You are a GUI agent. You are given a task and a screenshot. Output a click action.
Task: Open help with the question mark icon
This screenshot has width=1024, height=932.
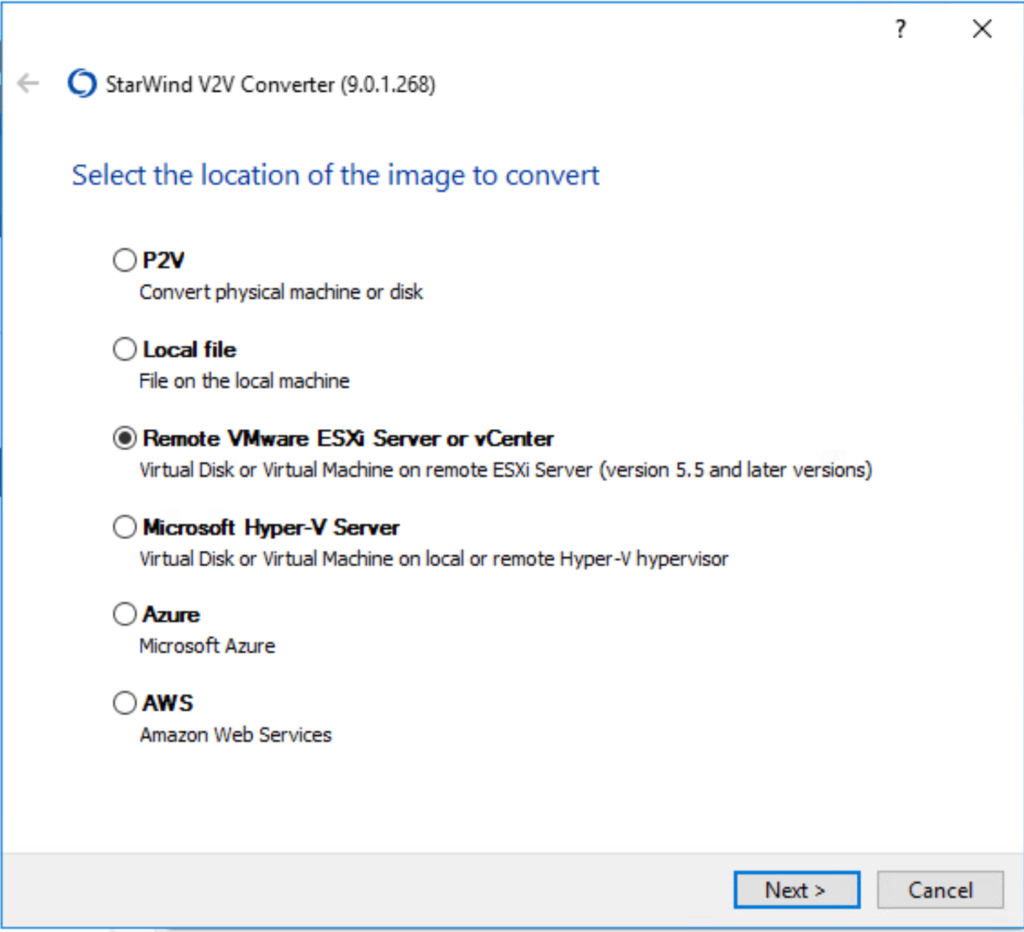point(901,29)
